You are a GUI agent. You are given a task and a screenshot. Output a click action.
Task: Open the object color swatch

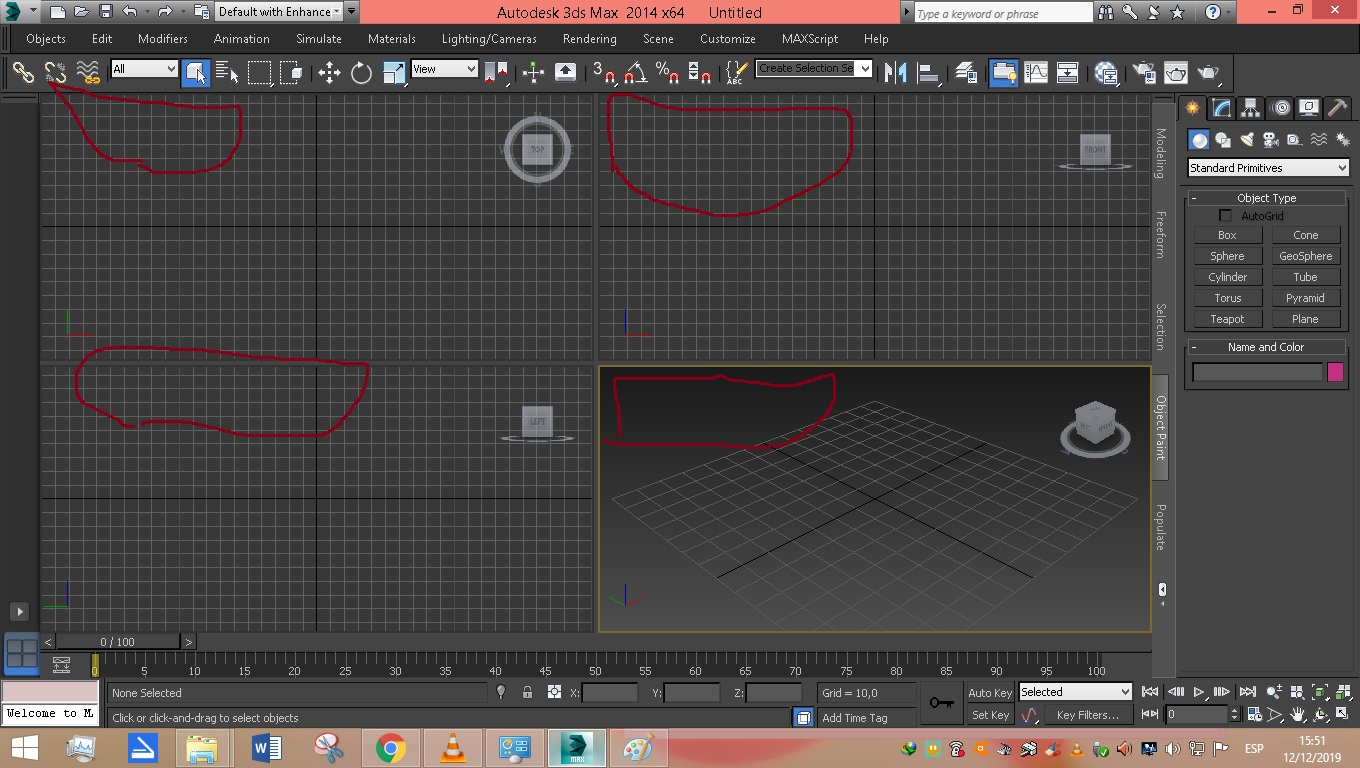click(1335, 372)
